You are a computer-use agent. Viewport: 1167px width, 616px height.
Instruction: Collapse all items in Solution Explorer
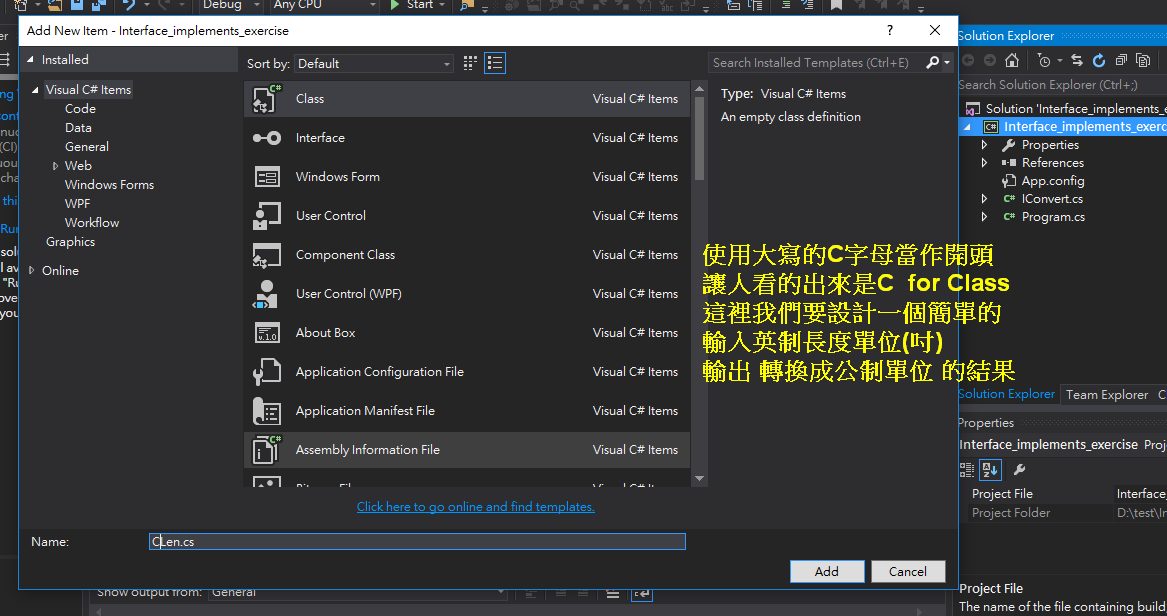click(1121, 60)
